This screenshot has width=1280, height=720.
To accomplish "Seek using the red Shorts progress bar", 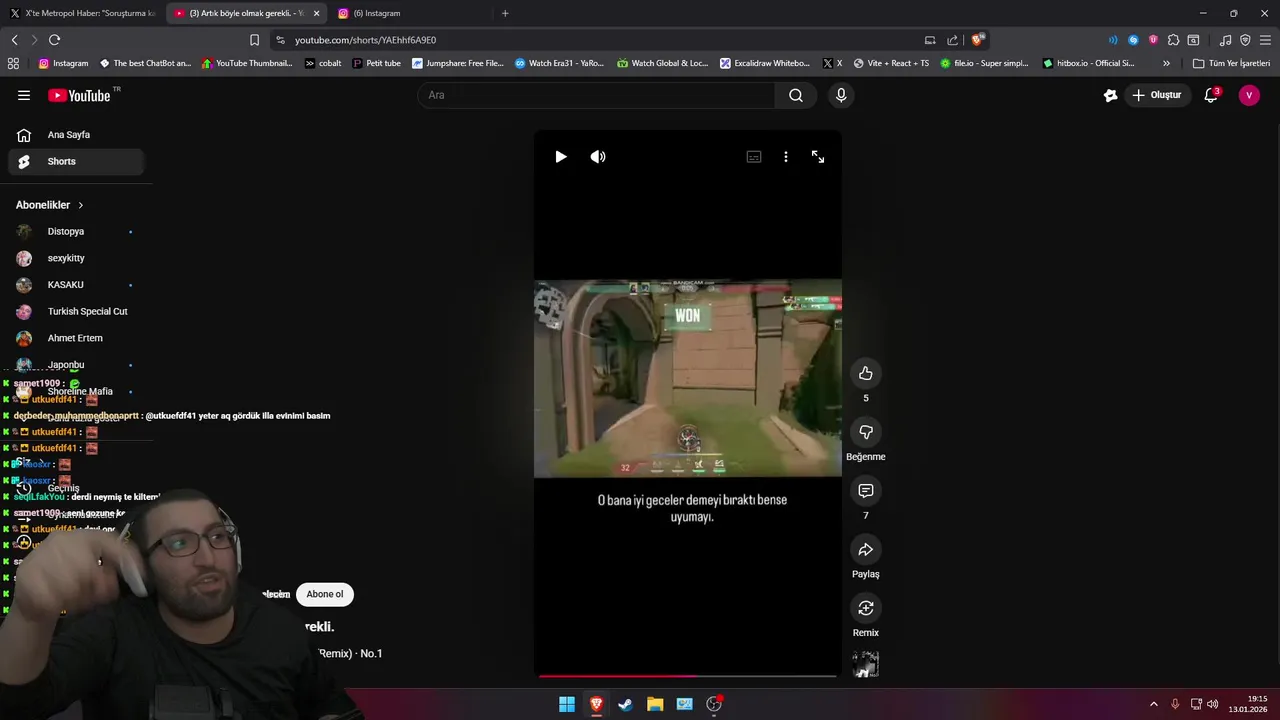I will (687, 676).
